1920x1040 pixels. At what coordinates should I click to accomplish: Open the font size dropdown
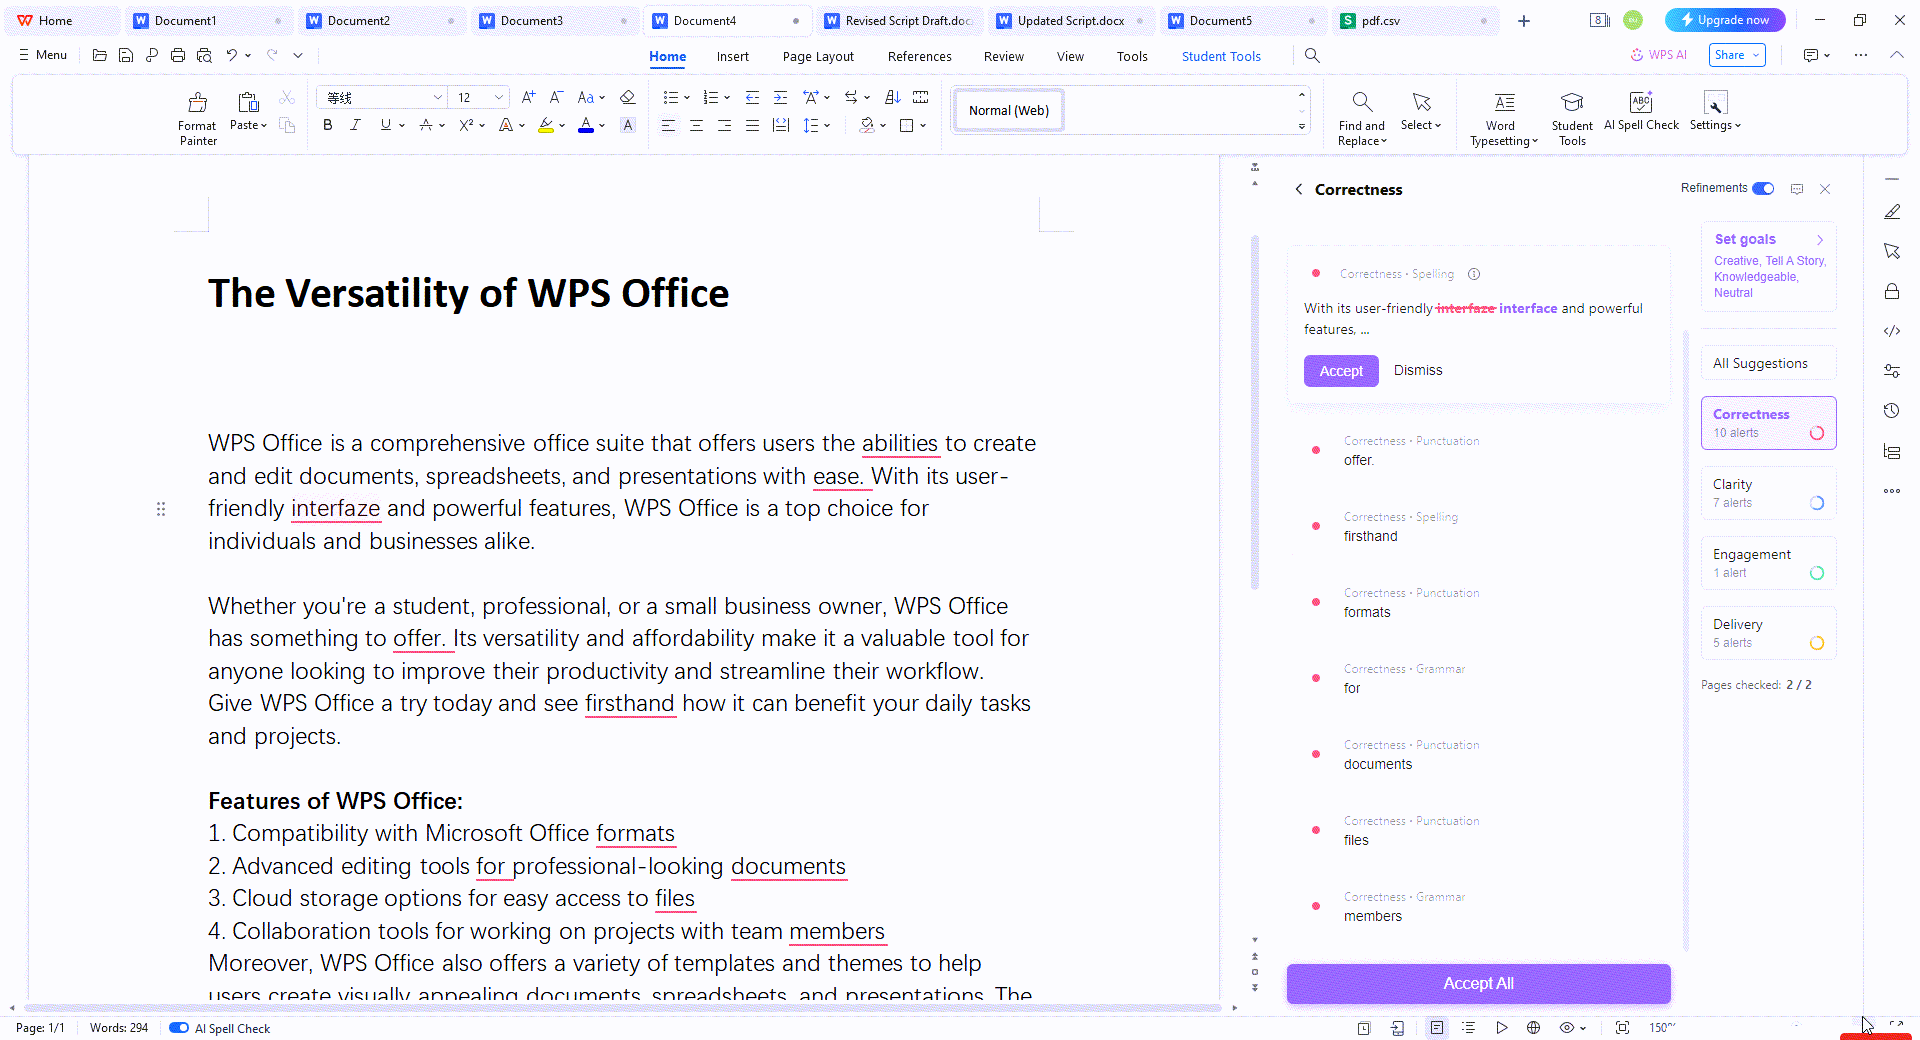click(x=498, y=97)
